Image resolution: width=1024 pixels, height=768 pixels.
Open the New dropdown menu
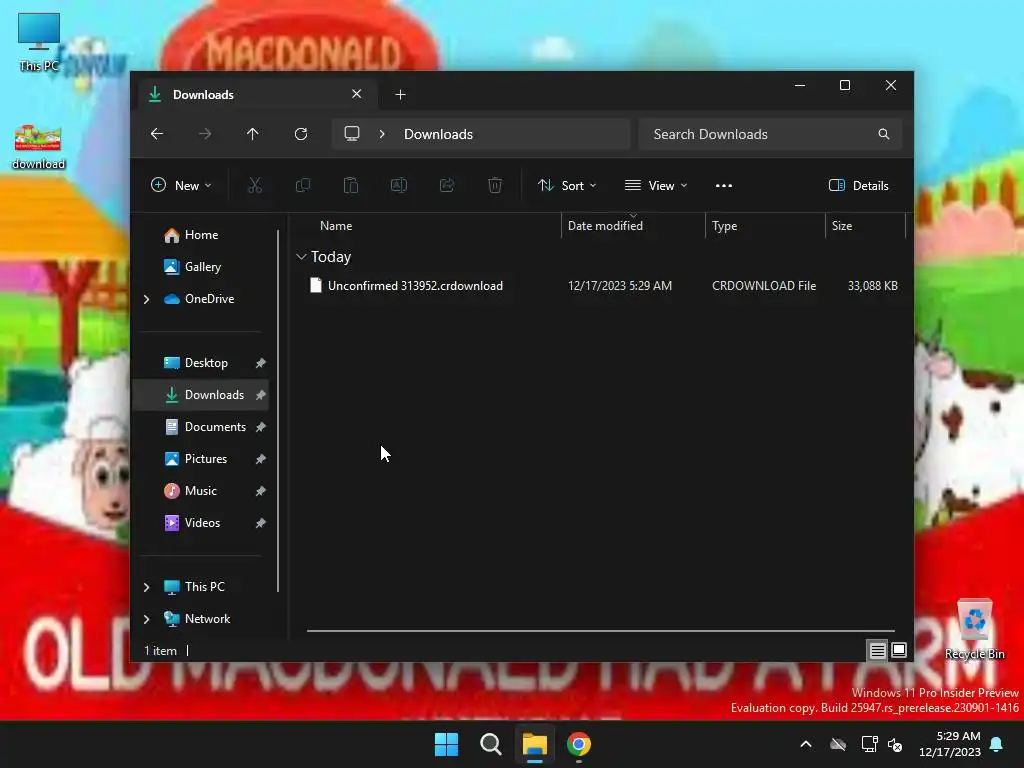(x=181, y=185)
